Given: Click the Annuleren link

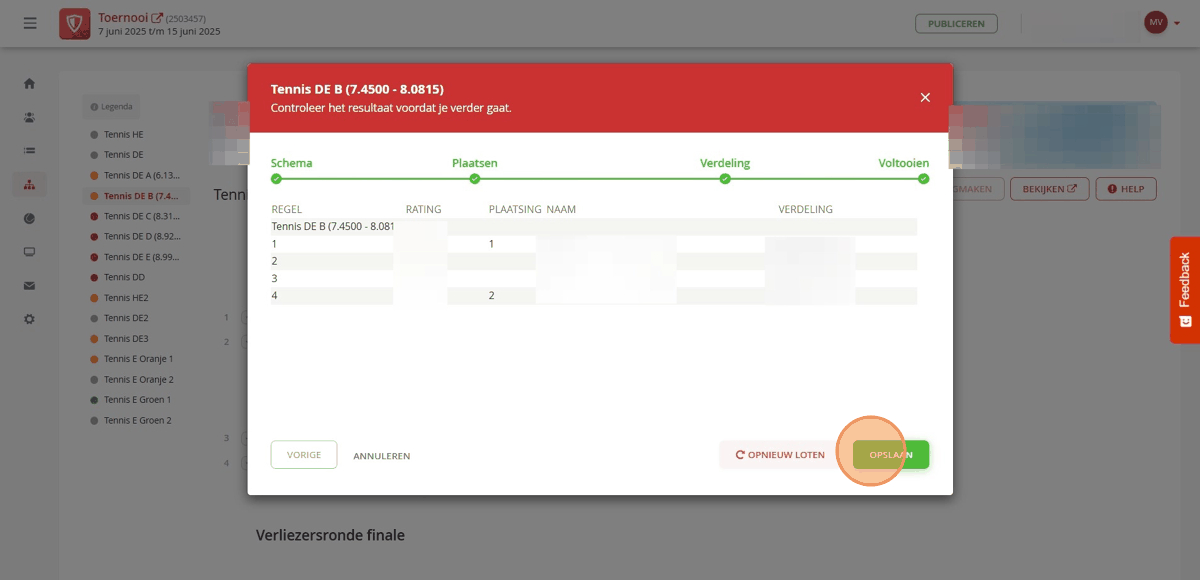Looking at the screenshot, I should tap(381, 456).
